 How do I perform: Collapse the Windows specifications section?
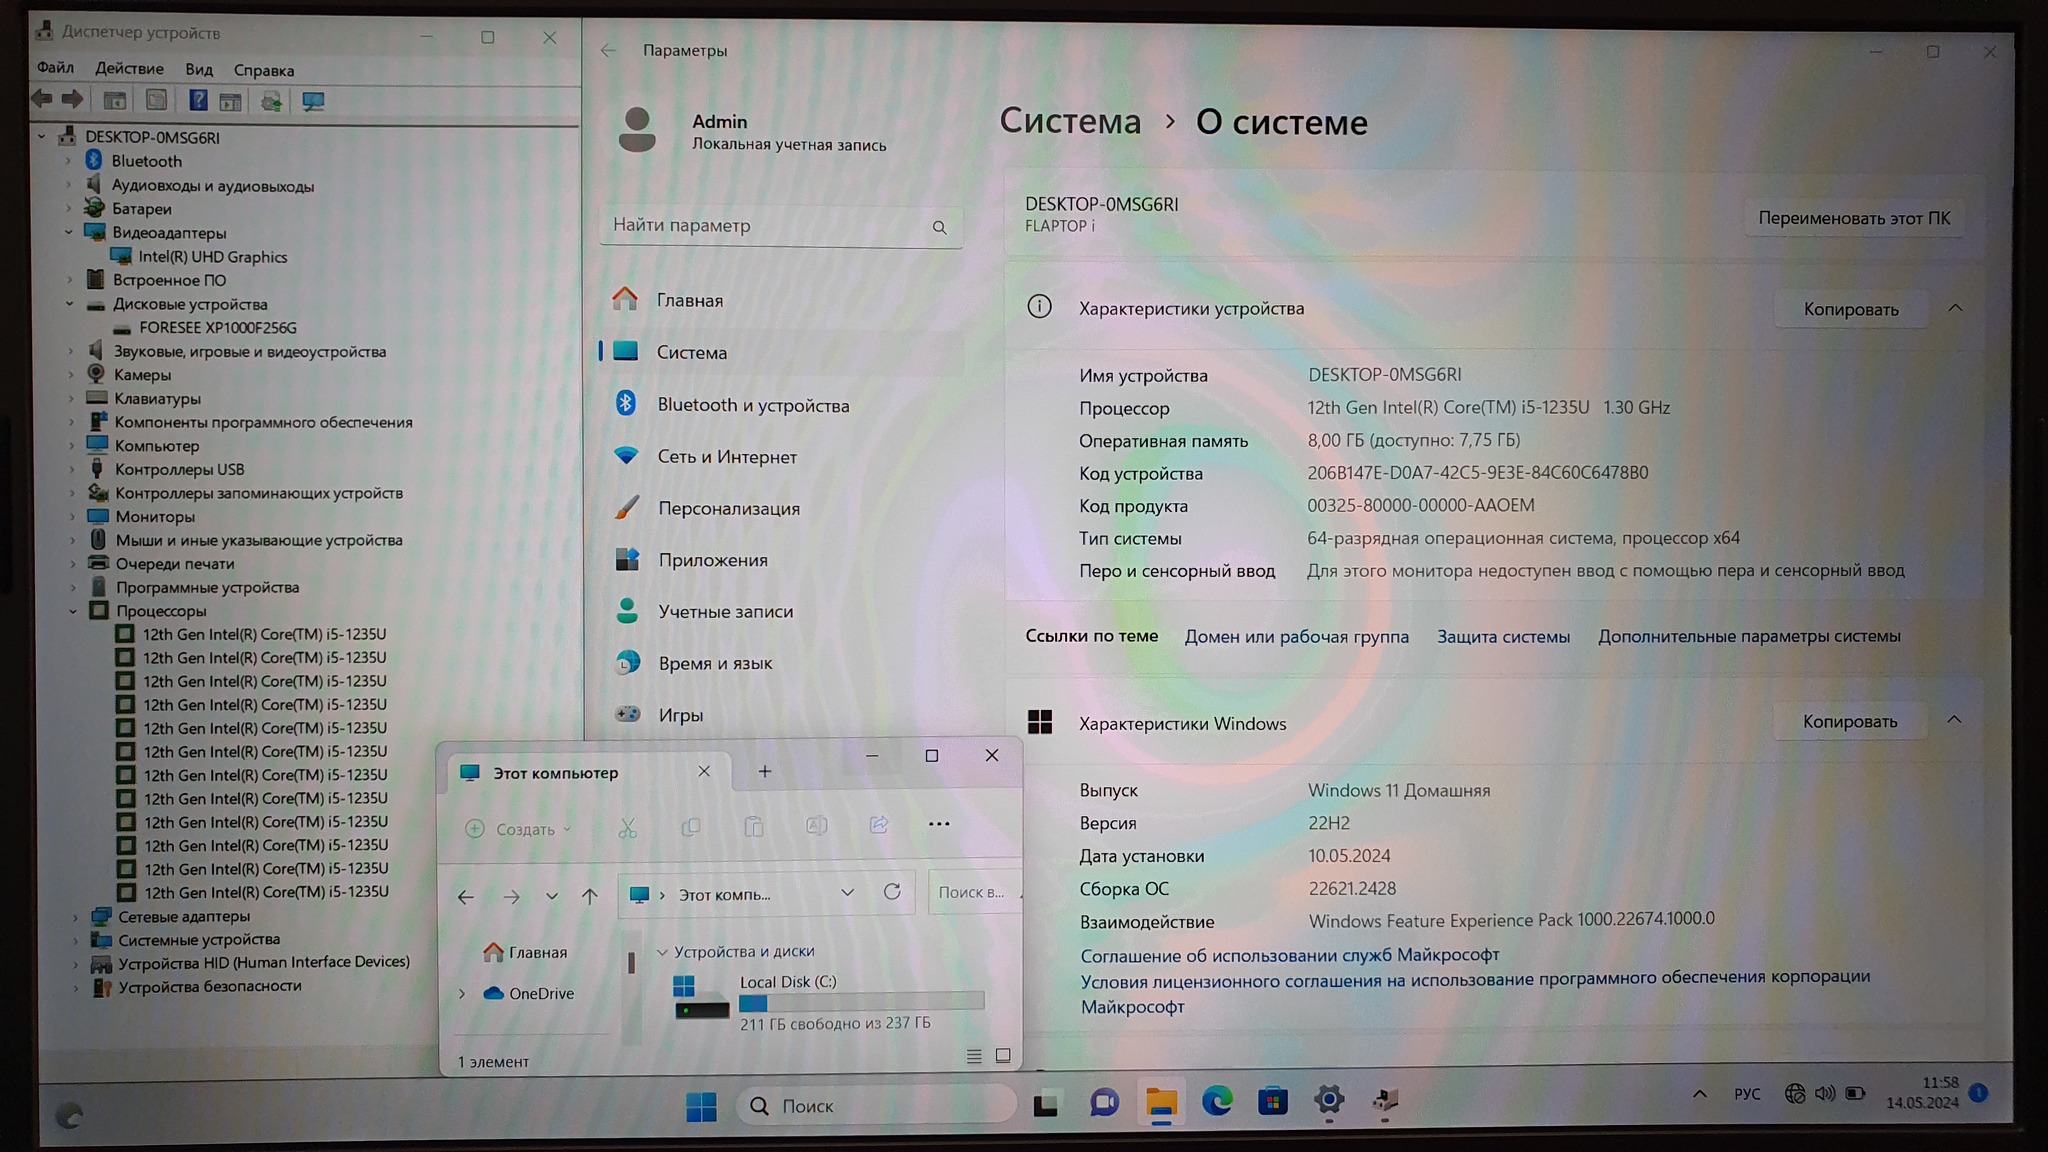click(x=1954, y=721)
